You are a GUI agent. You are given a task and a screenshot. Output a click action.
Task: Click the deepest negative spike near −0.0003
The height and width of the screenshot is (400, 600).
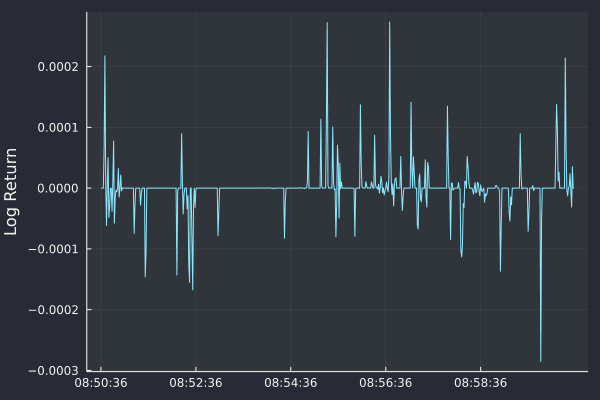[540, 360]
